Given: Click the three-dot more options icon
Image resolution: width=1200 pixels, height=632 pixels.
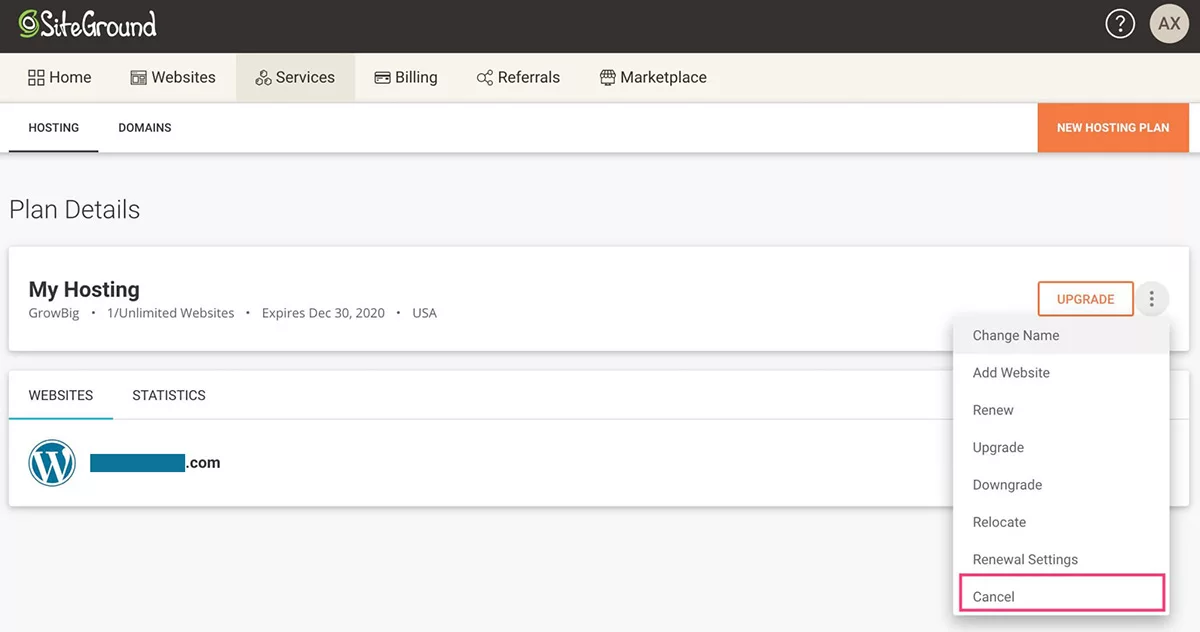Looking at the screenshot, I should coord(1152,299).
